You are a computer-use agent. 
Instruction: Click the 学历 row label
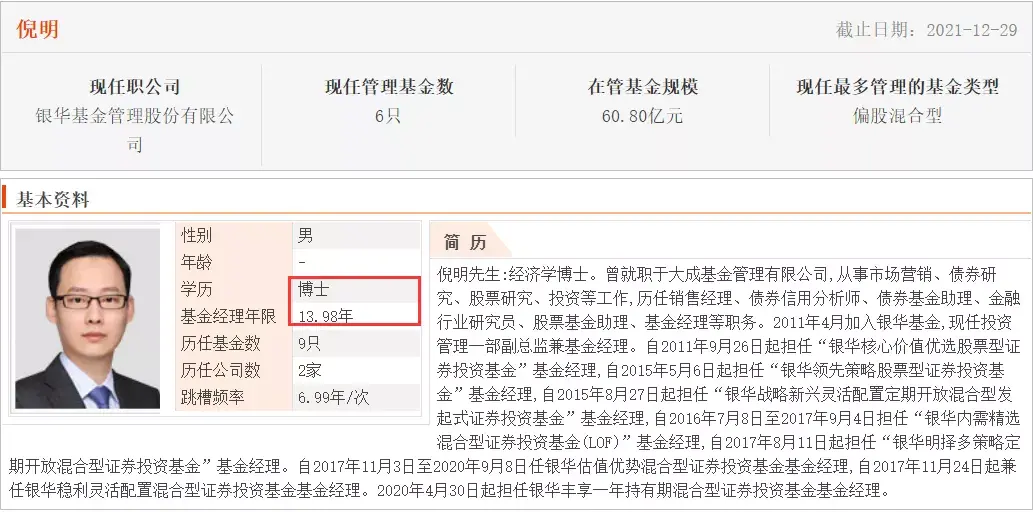(196, 289)
